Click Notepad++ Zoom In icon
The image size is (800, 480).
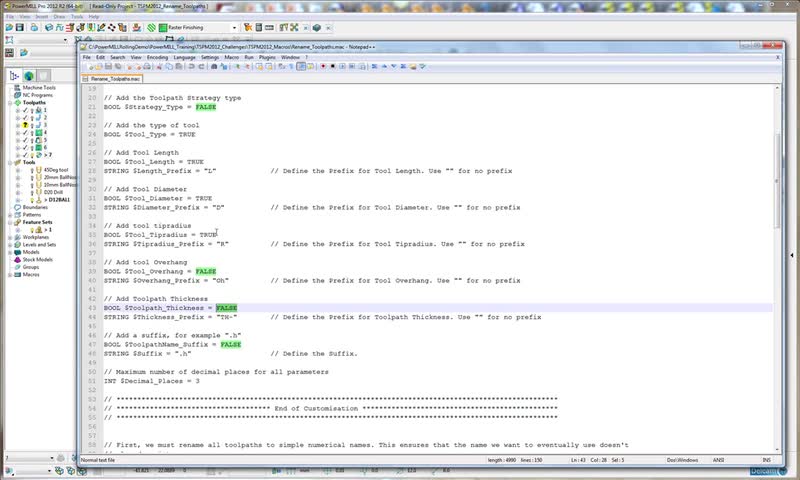238,66
